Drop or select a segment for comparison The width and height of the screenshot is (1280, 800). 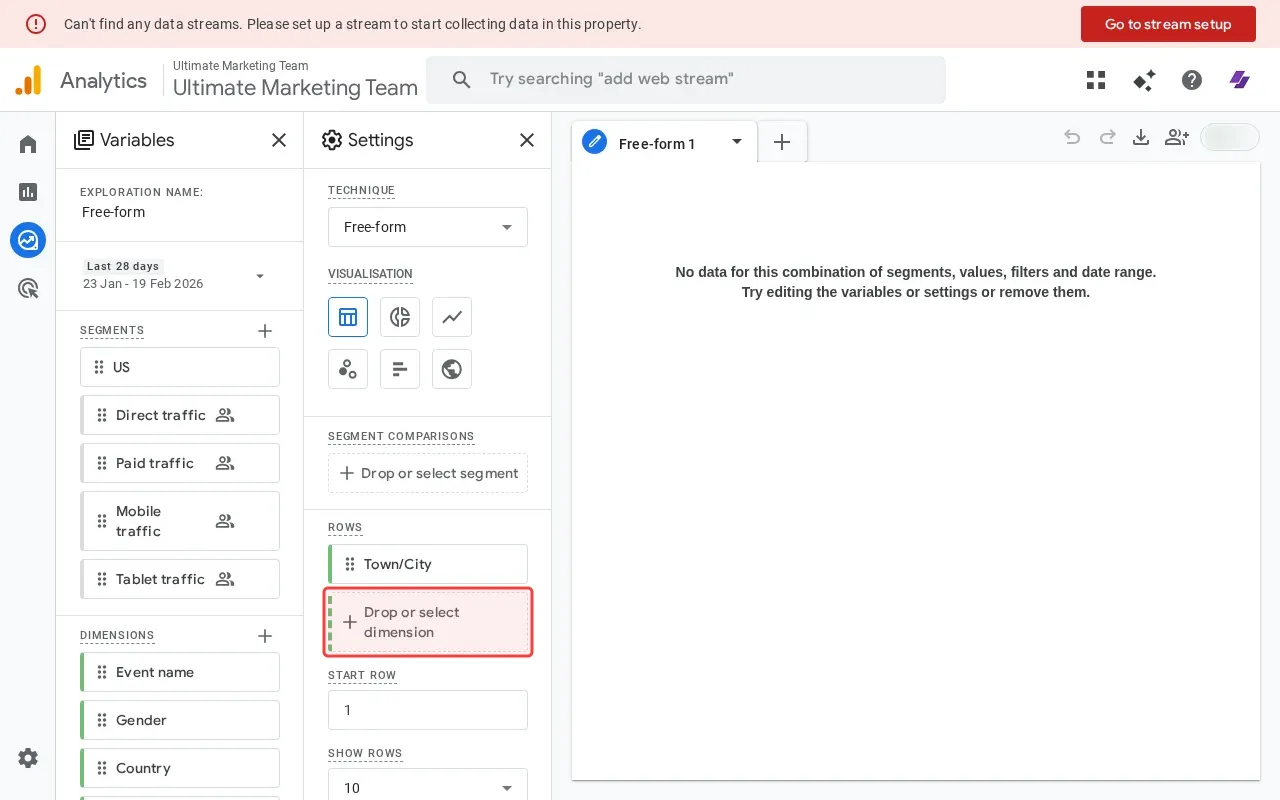coord(428,473)
